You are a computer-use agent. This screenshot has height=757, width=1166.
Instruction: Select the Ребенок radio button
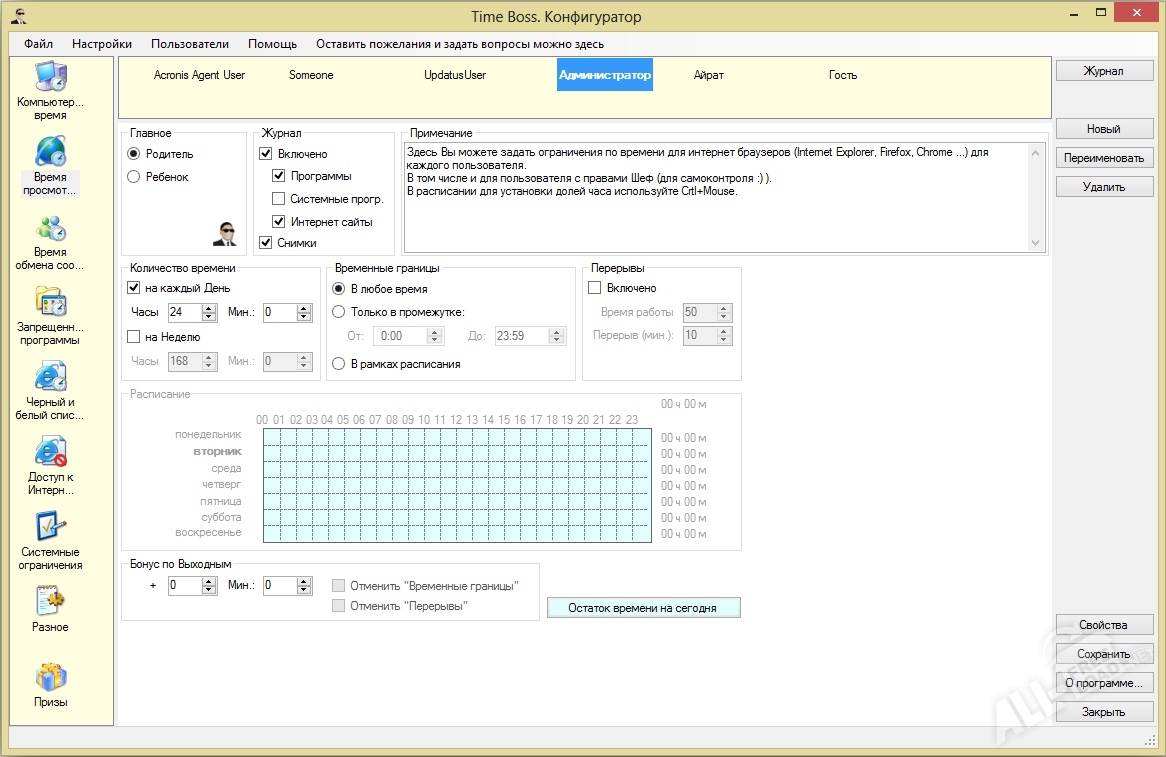134,177
